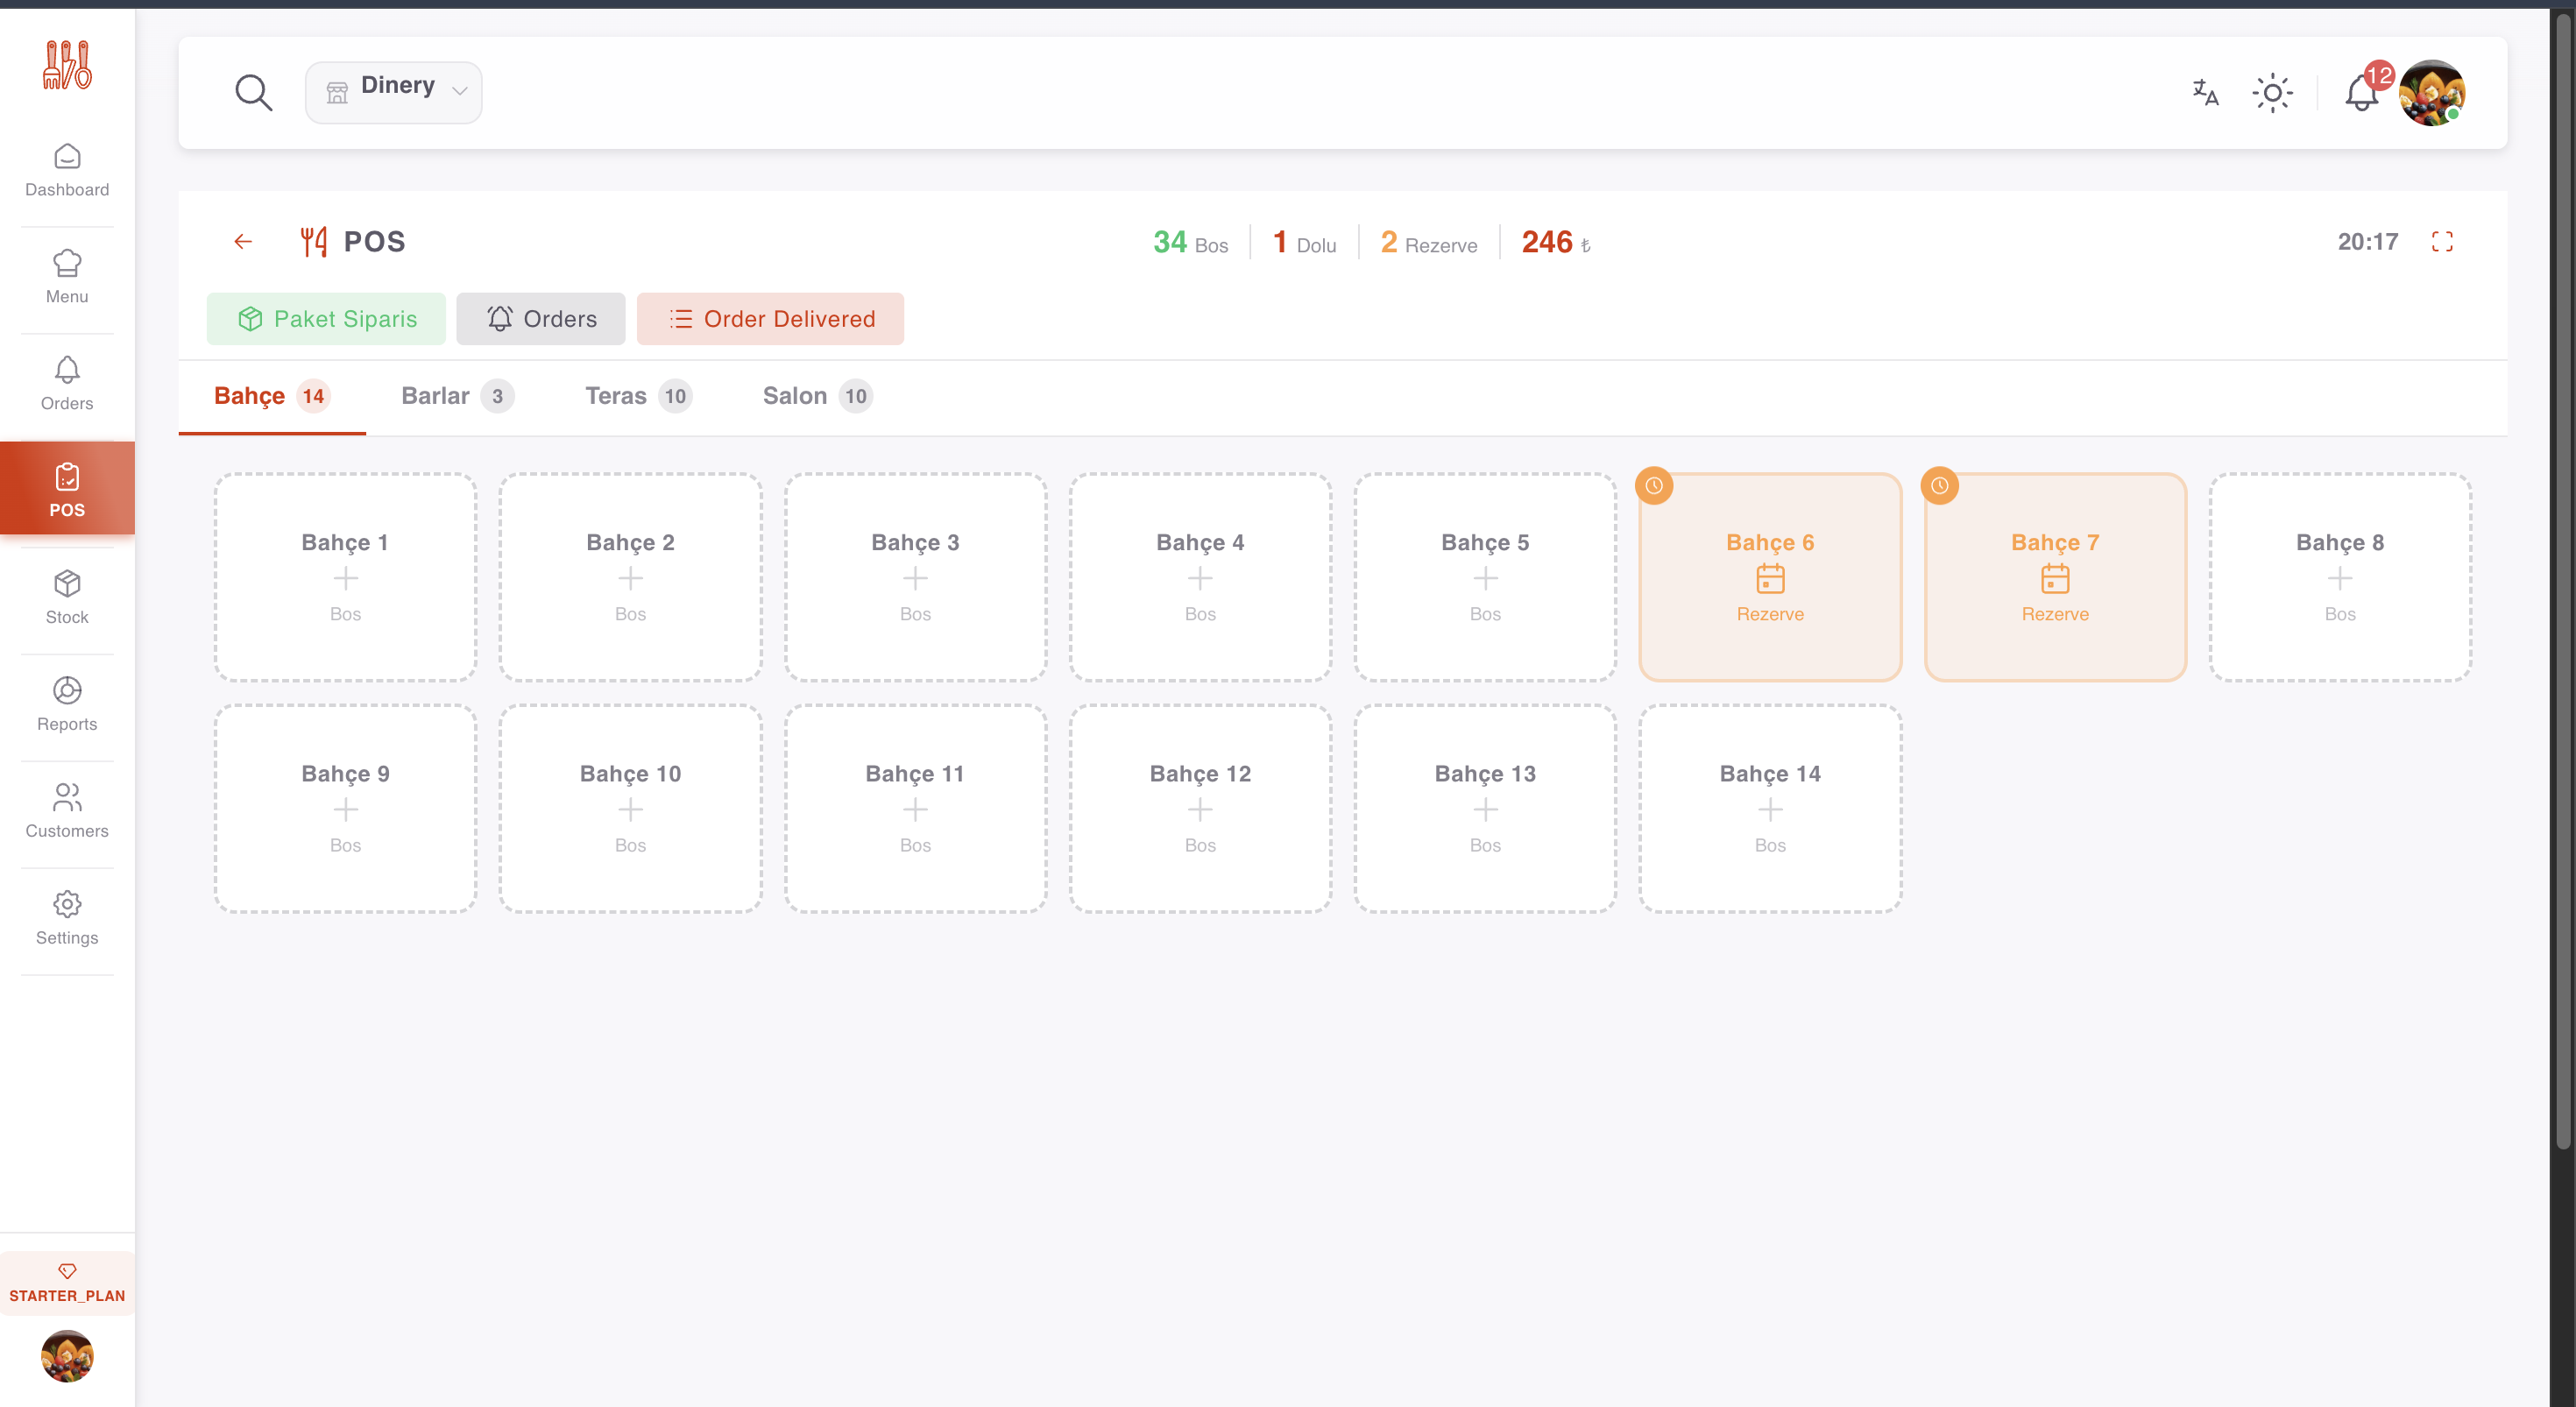Switch to the Bahçe tab
The image size is (2576, 1407).
pyautogui.click(x=272, y=396)
